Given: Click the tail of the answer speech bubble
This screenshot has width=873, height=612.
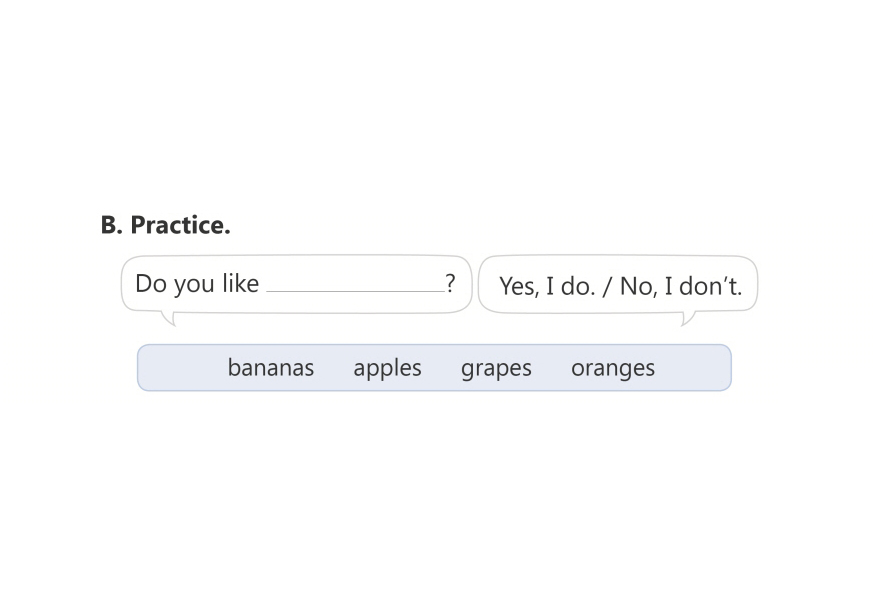Looking at the screenshot, I should point(687,318).
